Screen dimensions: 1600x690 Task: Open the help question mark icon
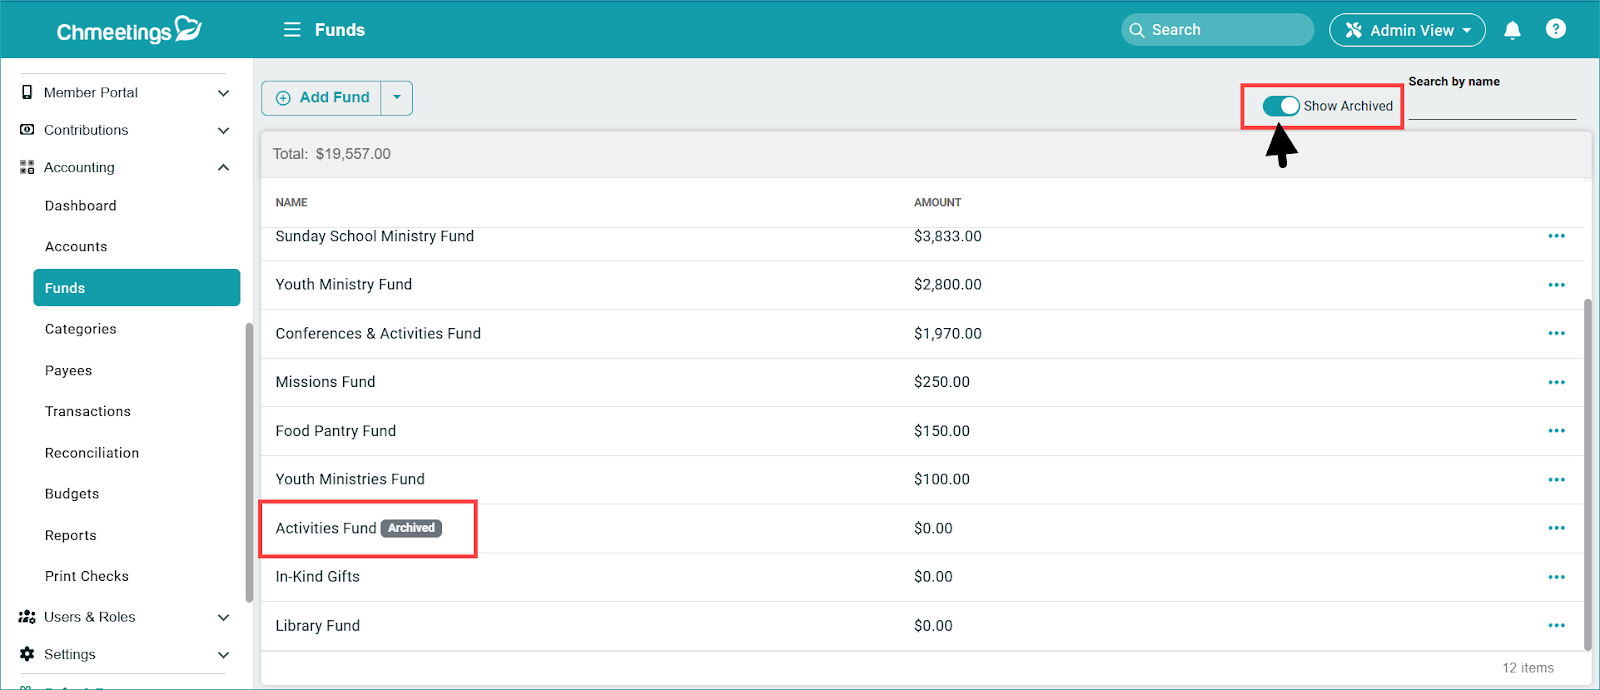1555,29
